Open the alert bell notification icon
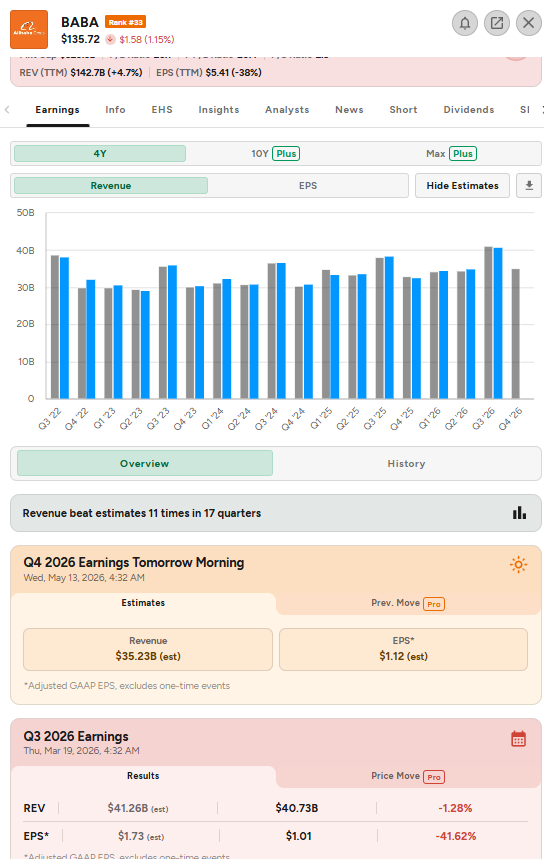This screenshot has height=859, width=544. point(465,23)
